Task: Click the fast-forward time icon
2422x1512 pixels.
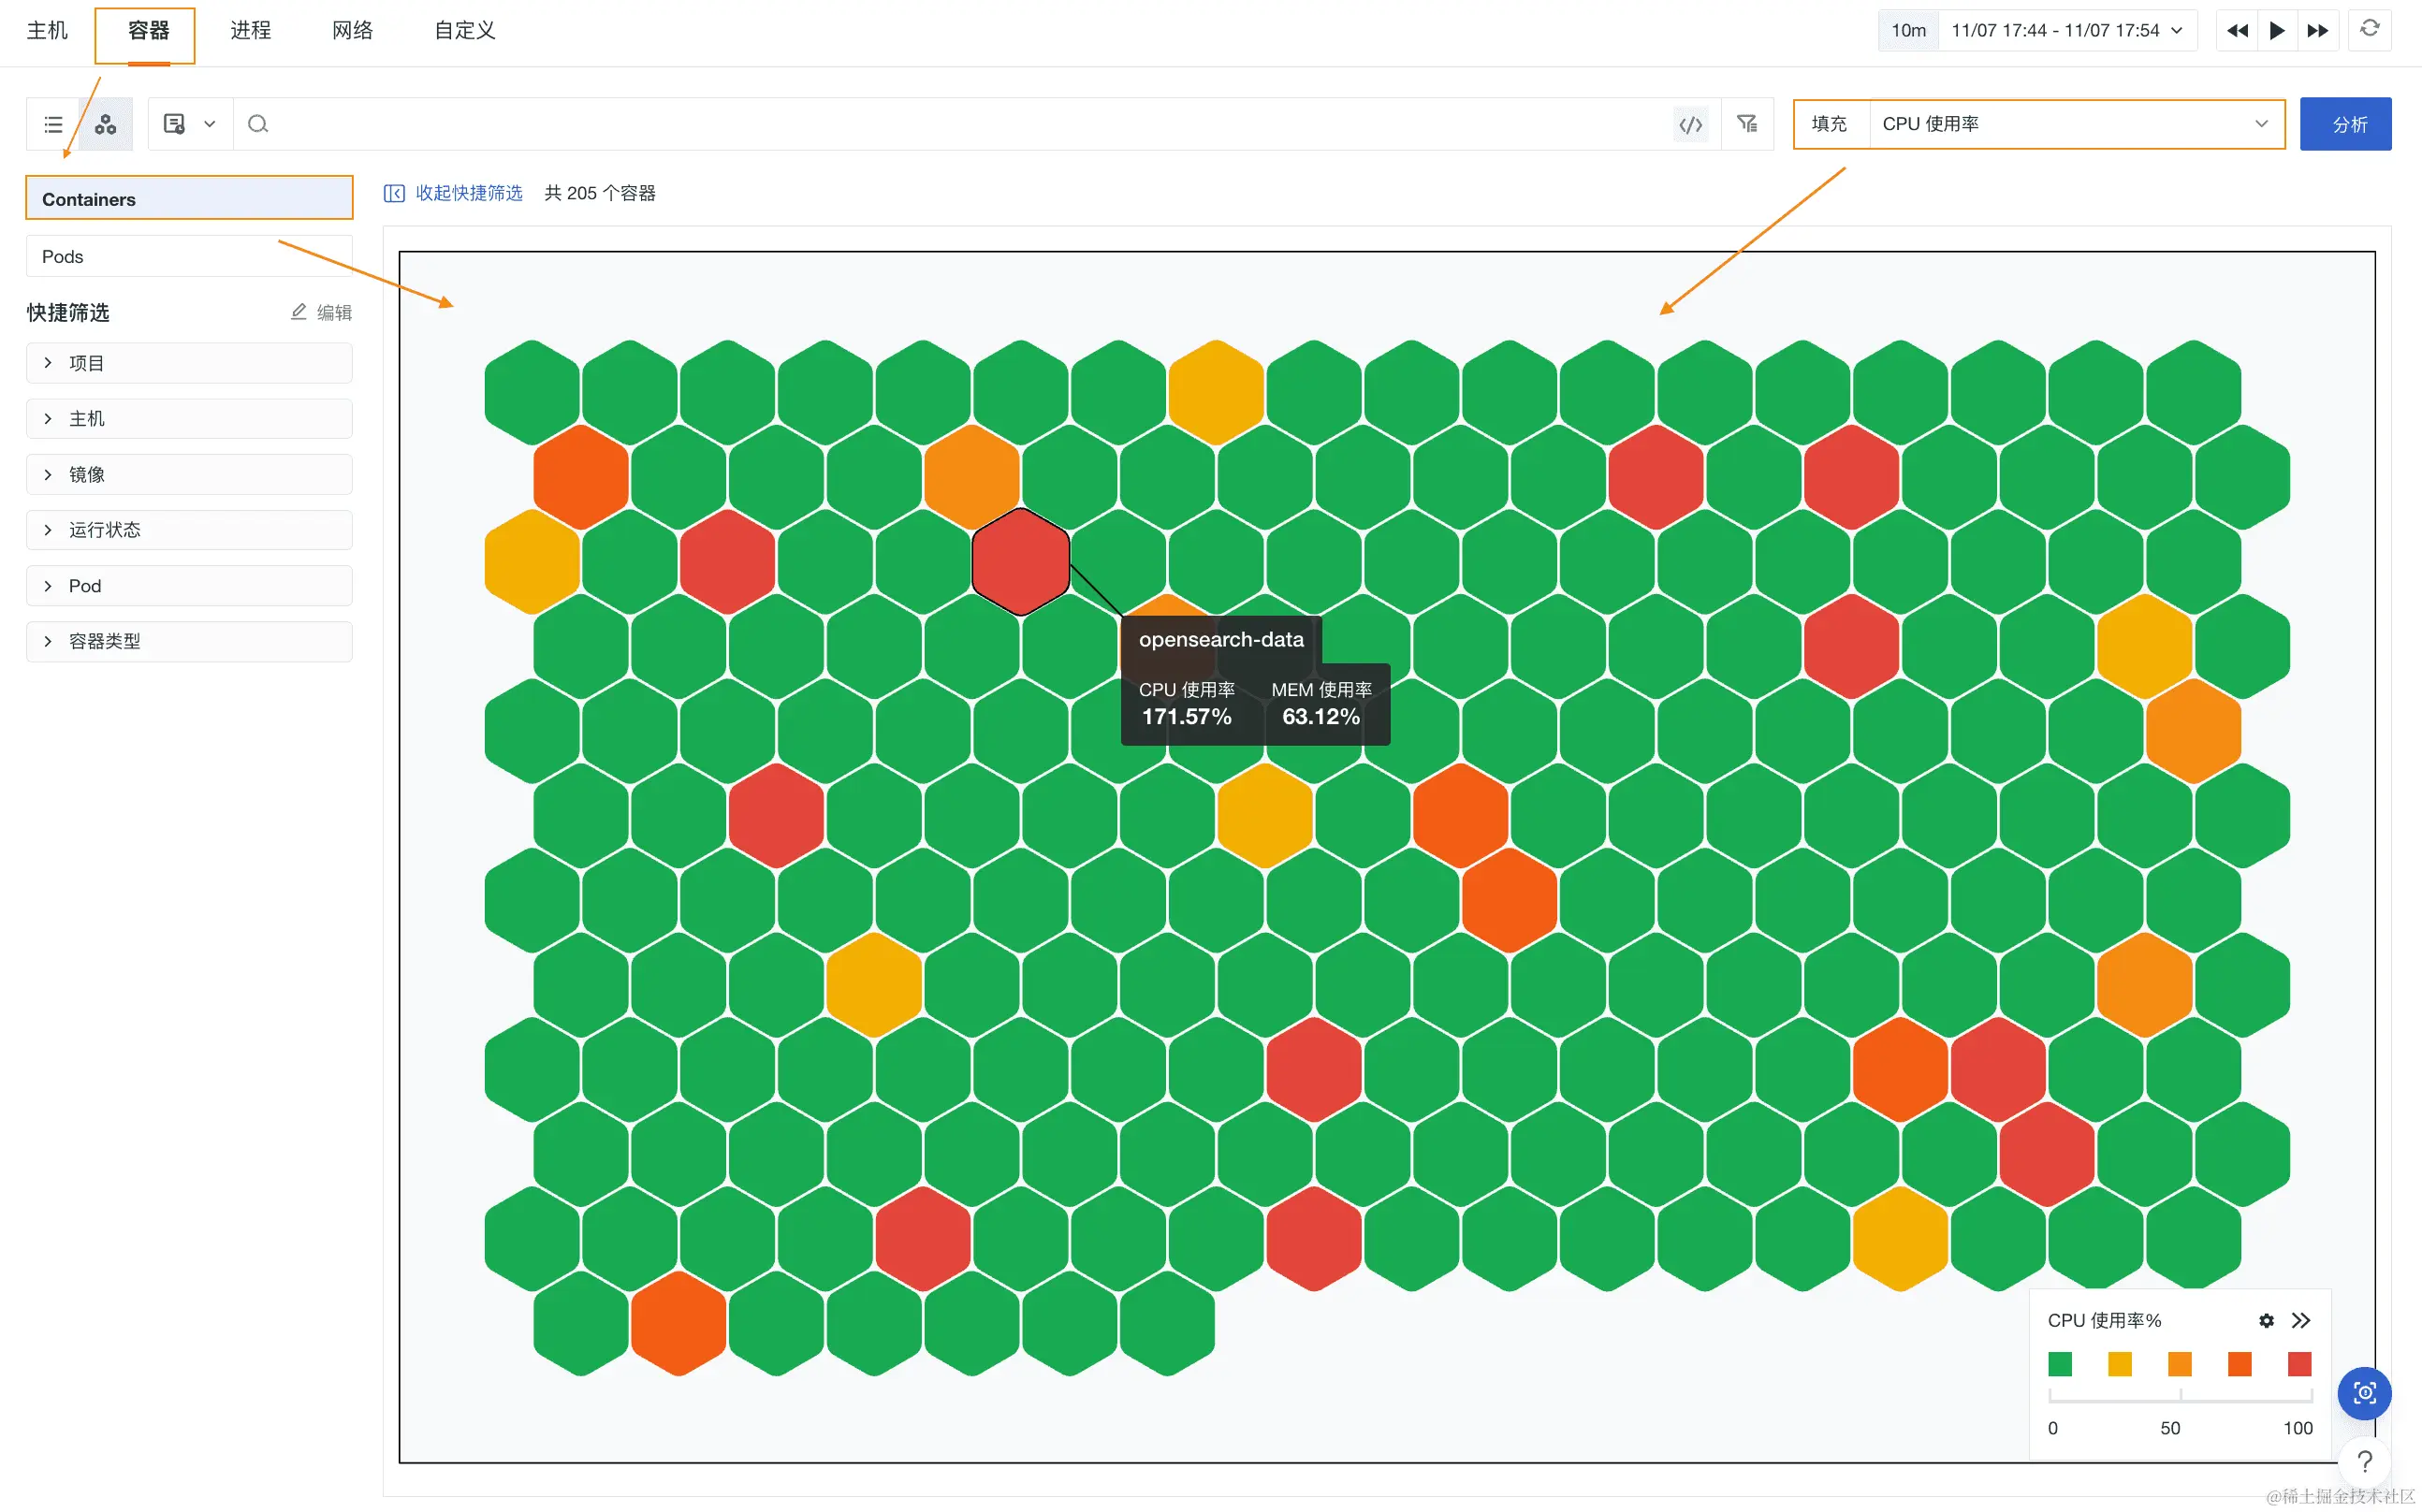Action: (2317, 30)
